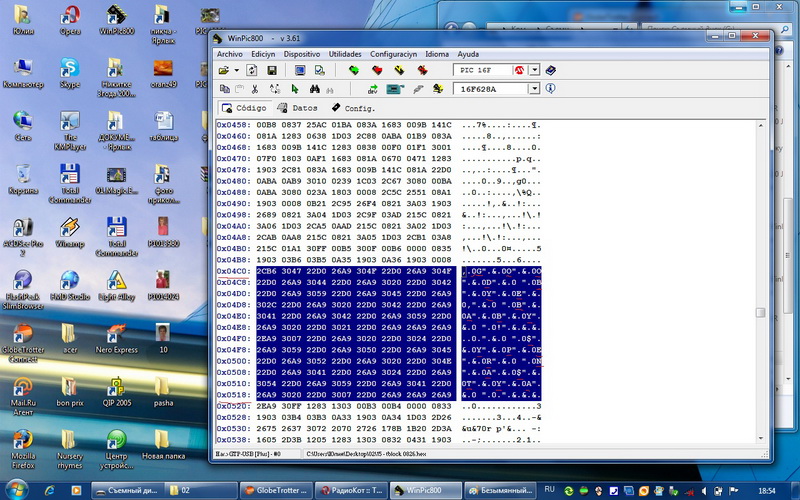The image size is (800, 500).
Task: Click the teal hardware programmer icon
Action: (x=395, y=89)
